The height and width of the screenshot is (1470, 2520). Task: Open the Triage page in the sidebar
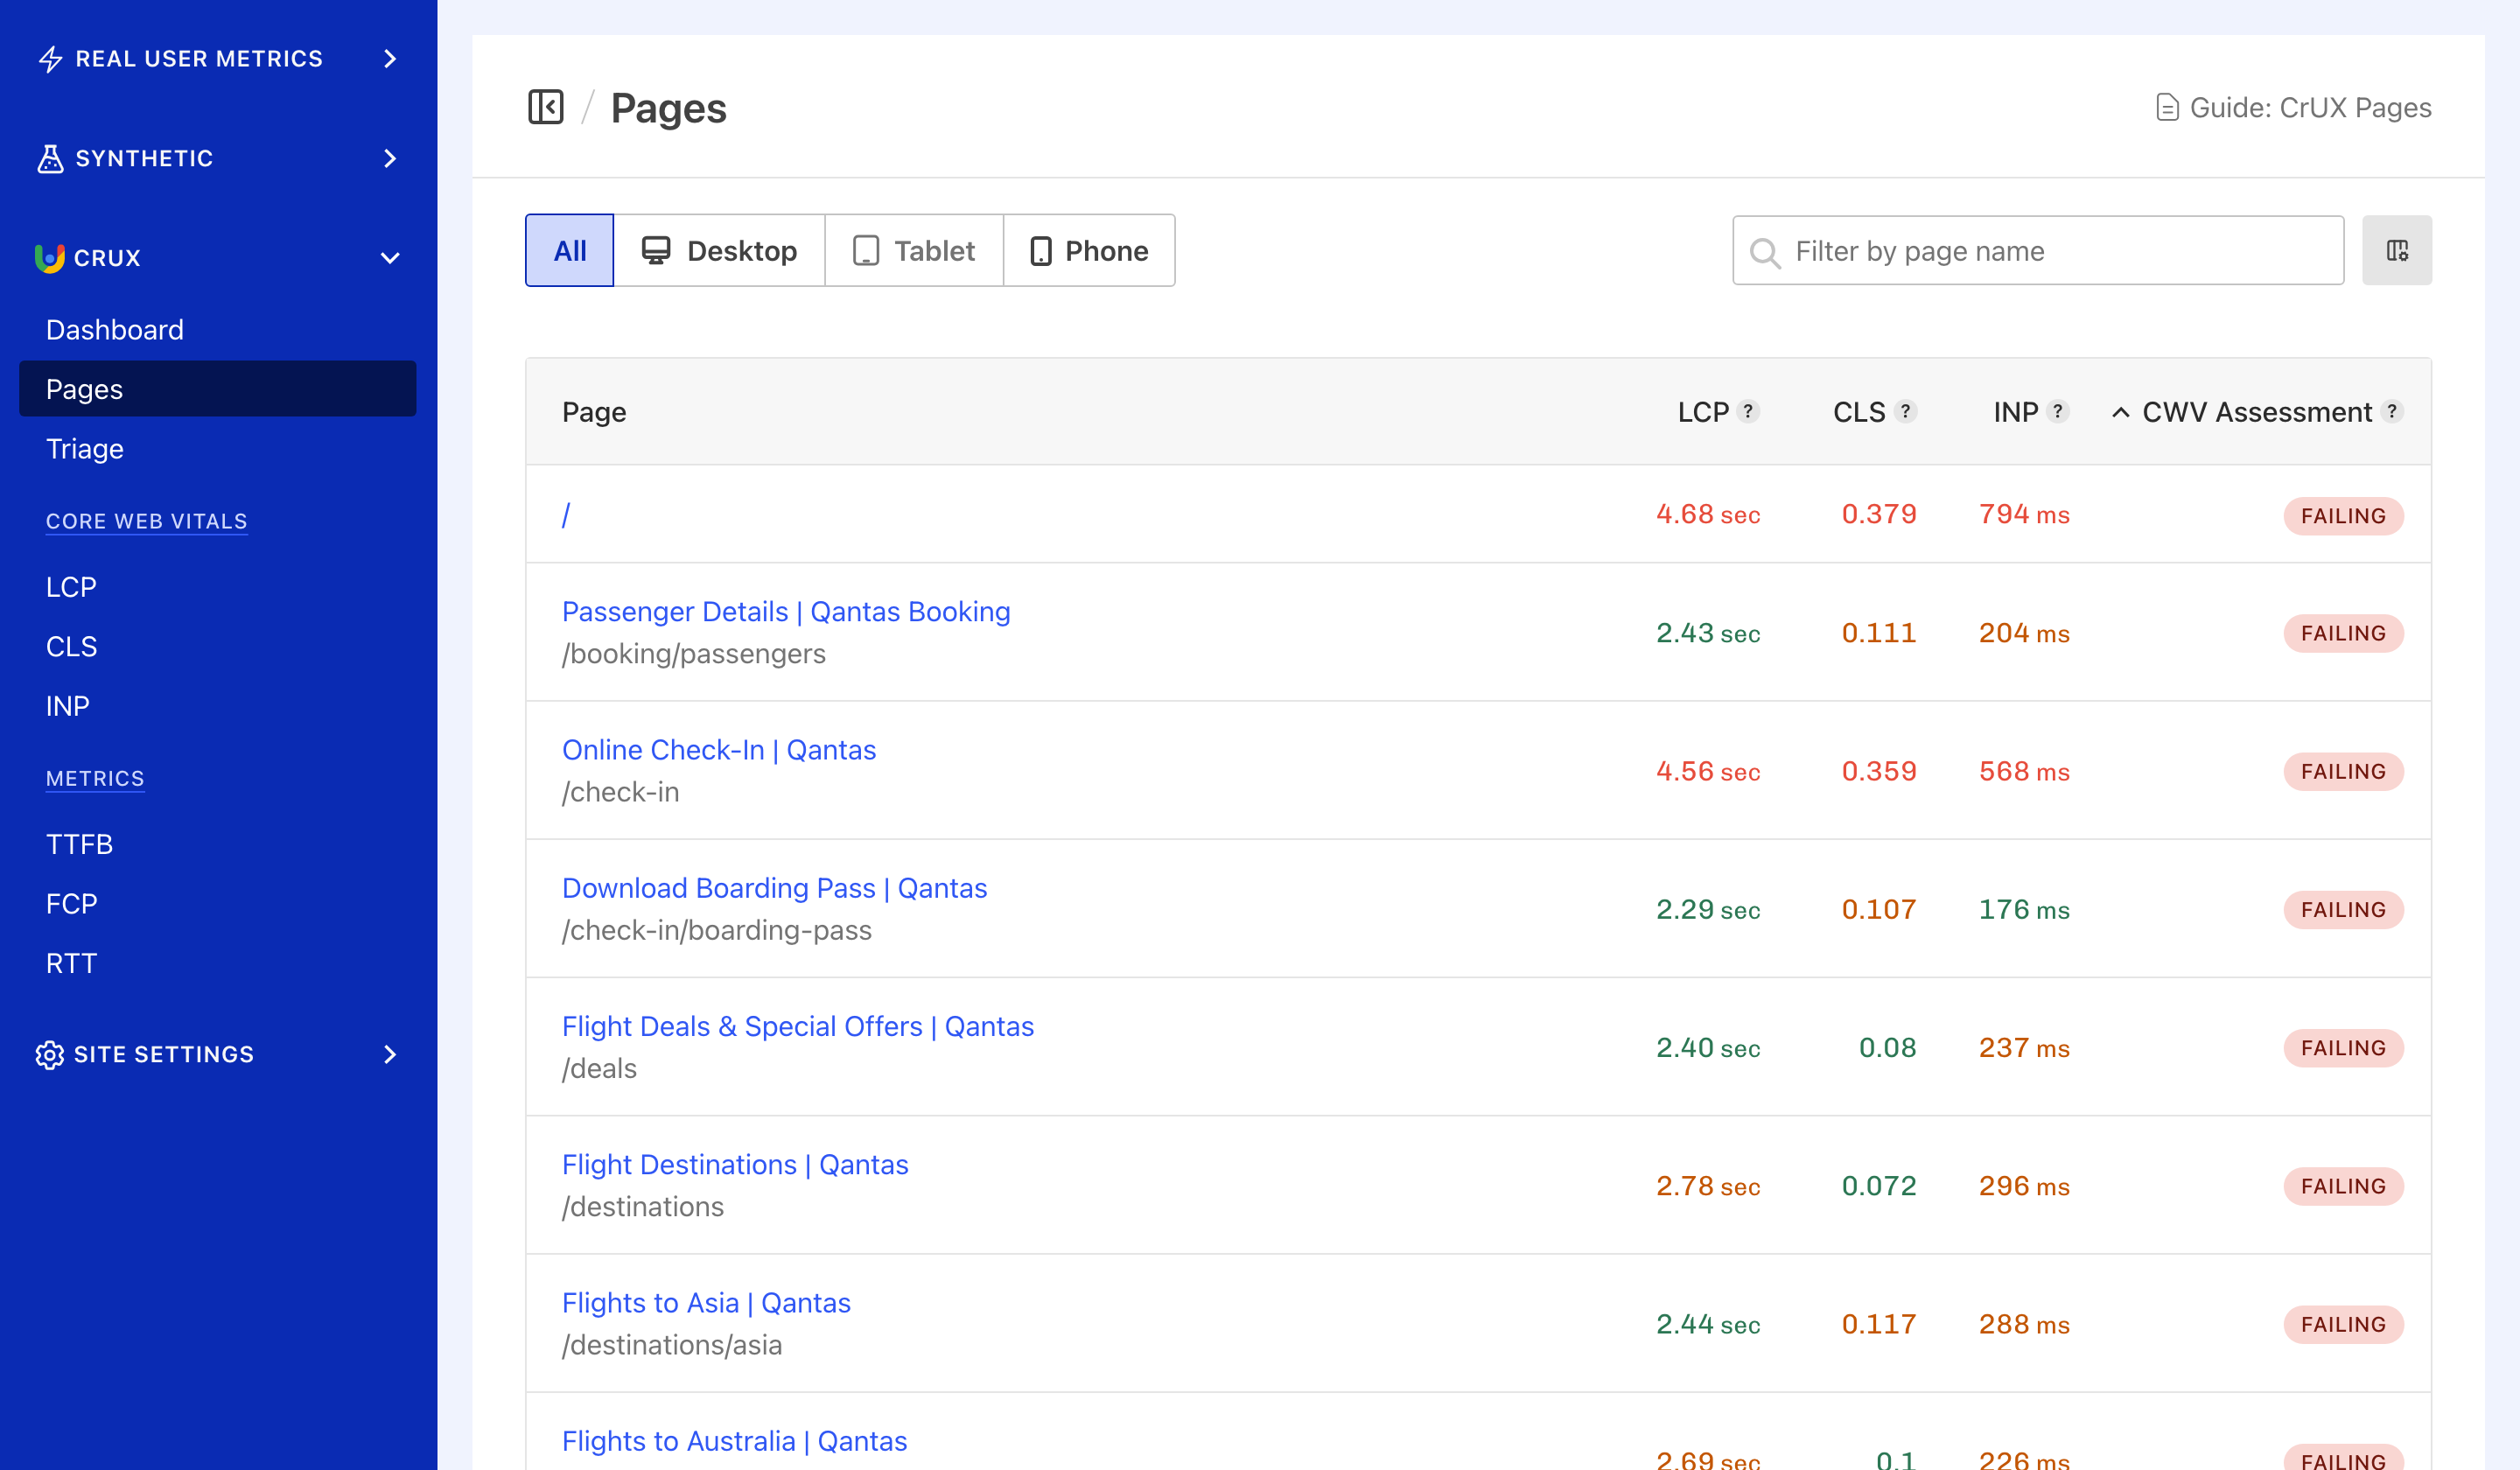84,448
